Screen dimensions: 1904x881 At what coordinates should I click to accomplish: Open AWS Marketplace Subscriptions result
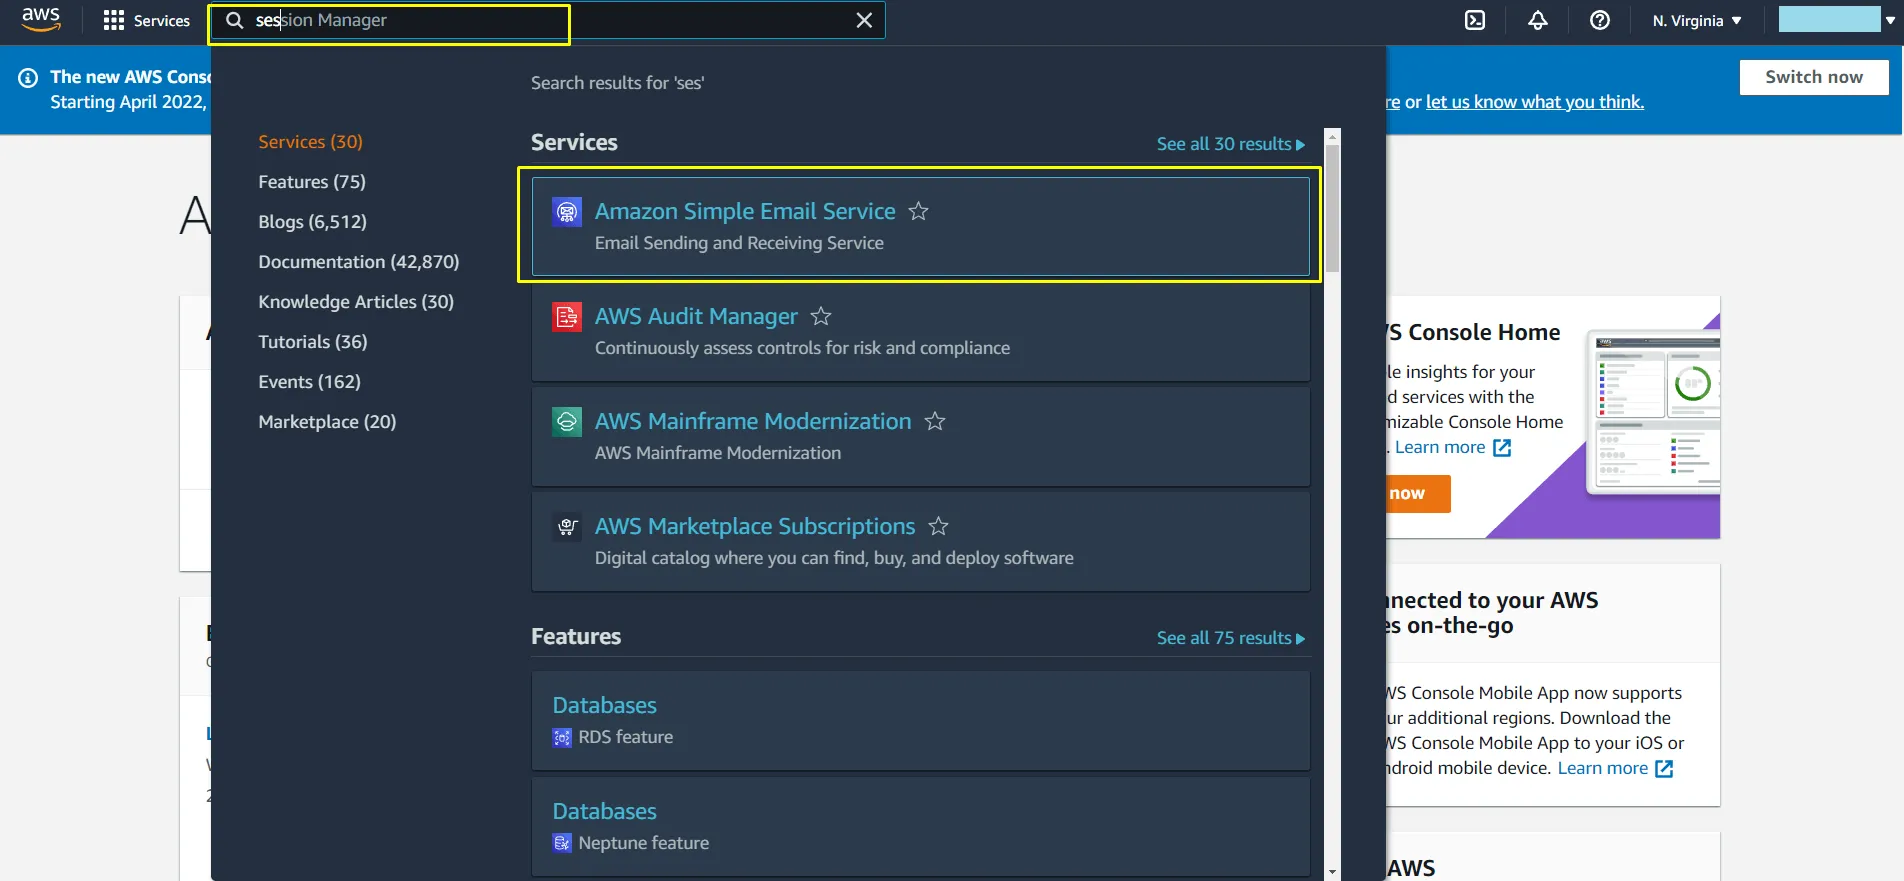pos(755,526)
